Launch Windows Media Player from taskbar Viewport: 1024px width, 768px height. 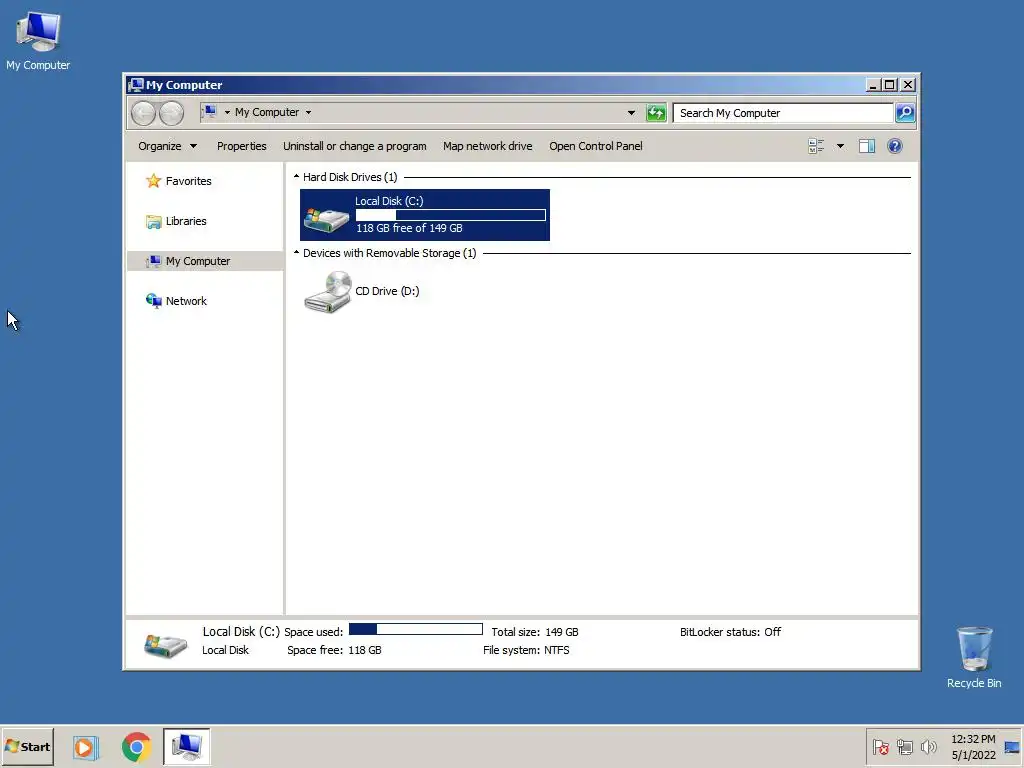coord(85,746)
